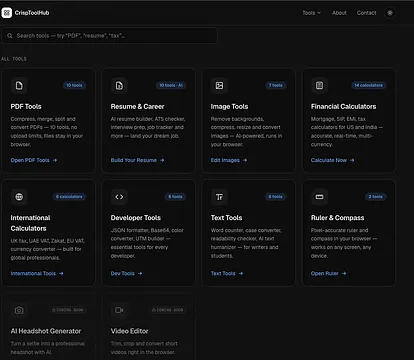
Task: Click the 7 tools badge on Image Tools
Action: [x=276, y=85]
